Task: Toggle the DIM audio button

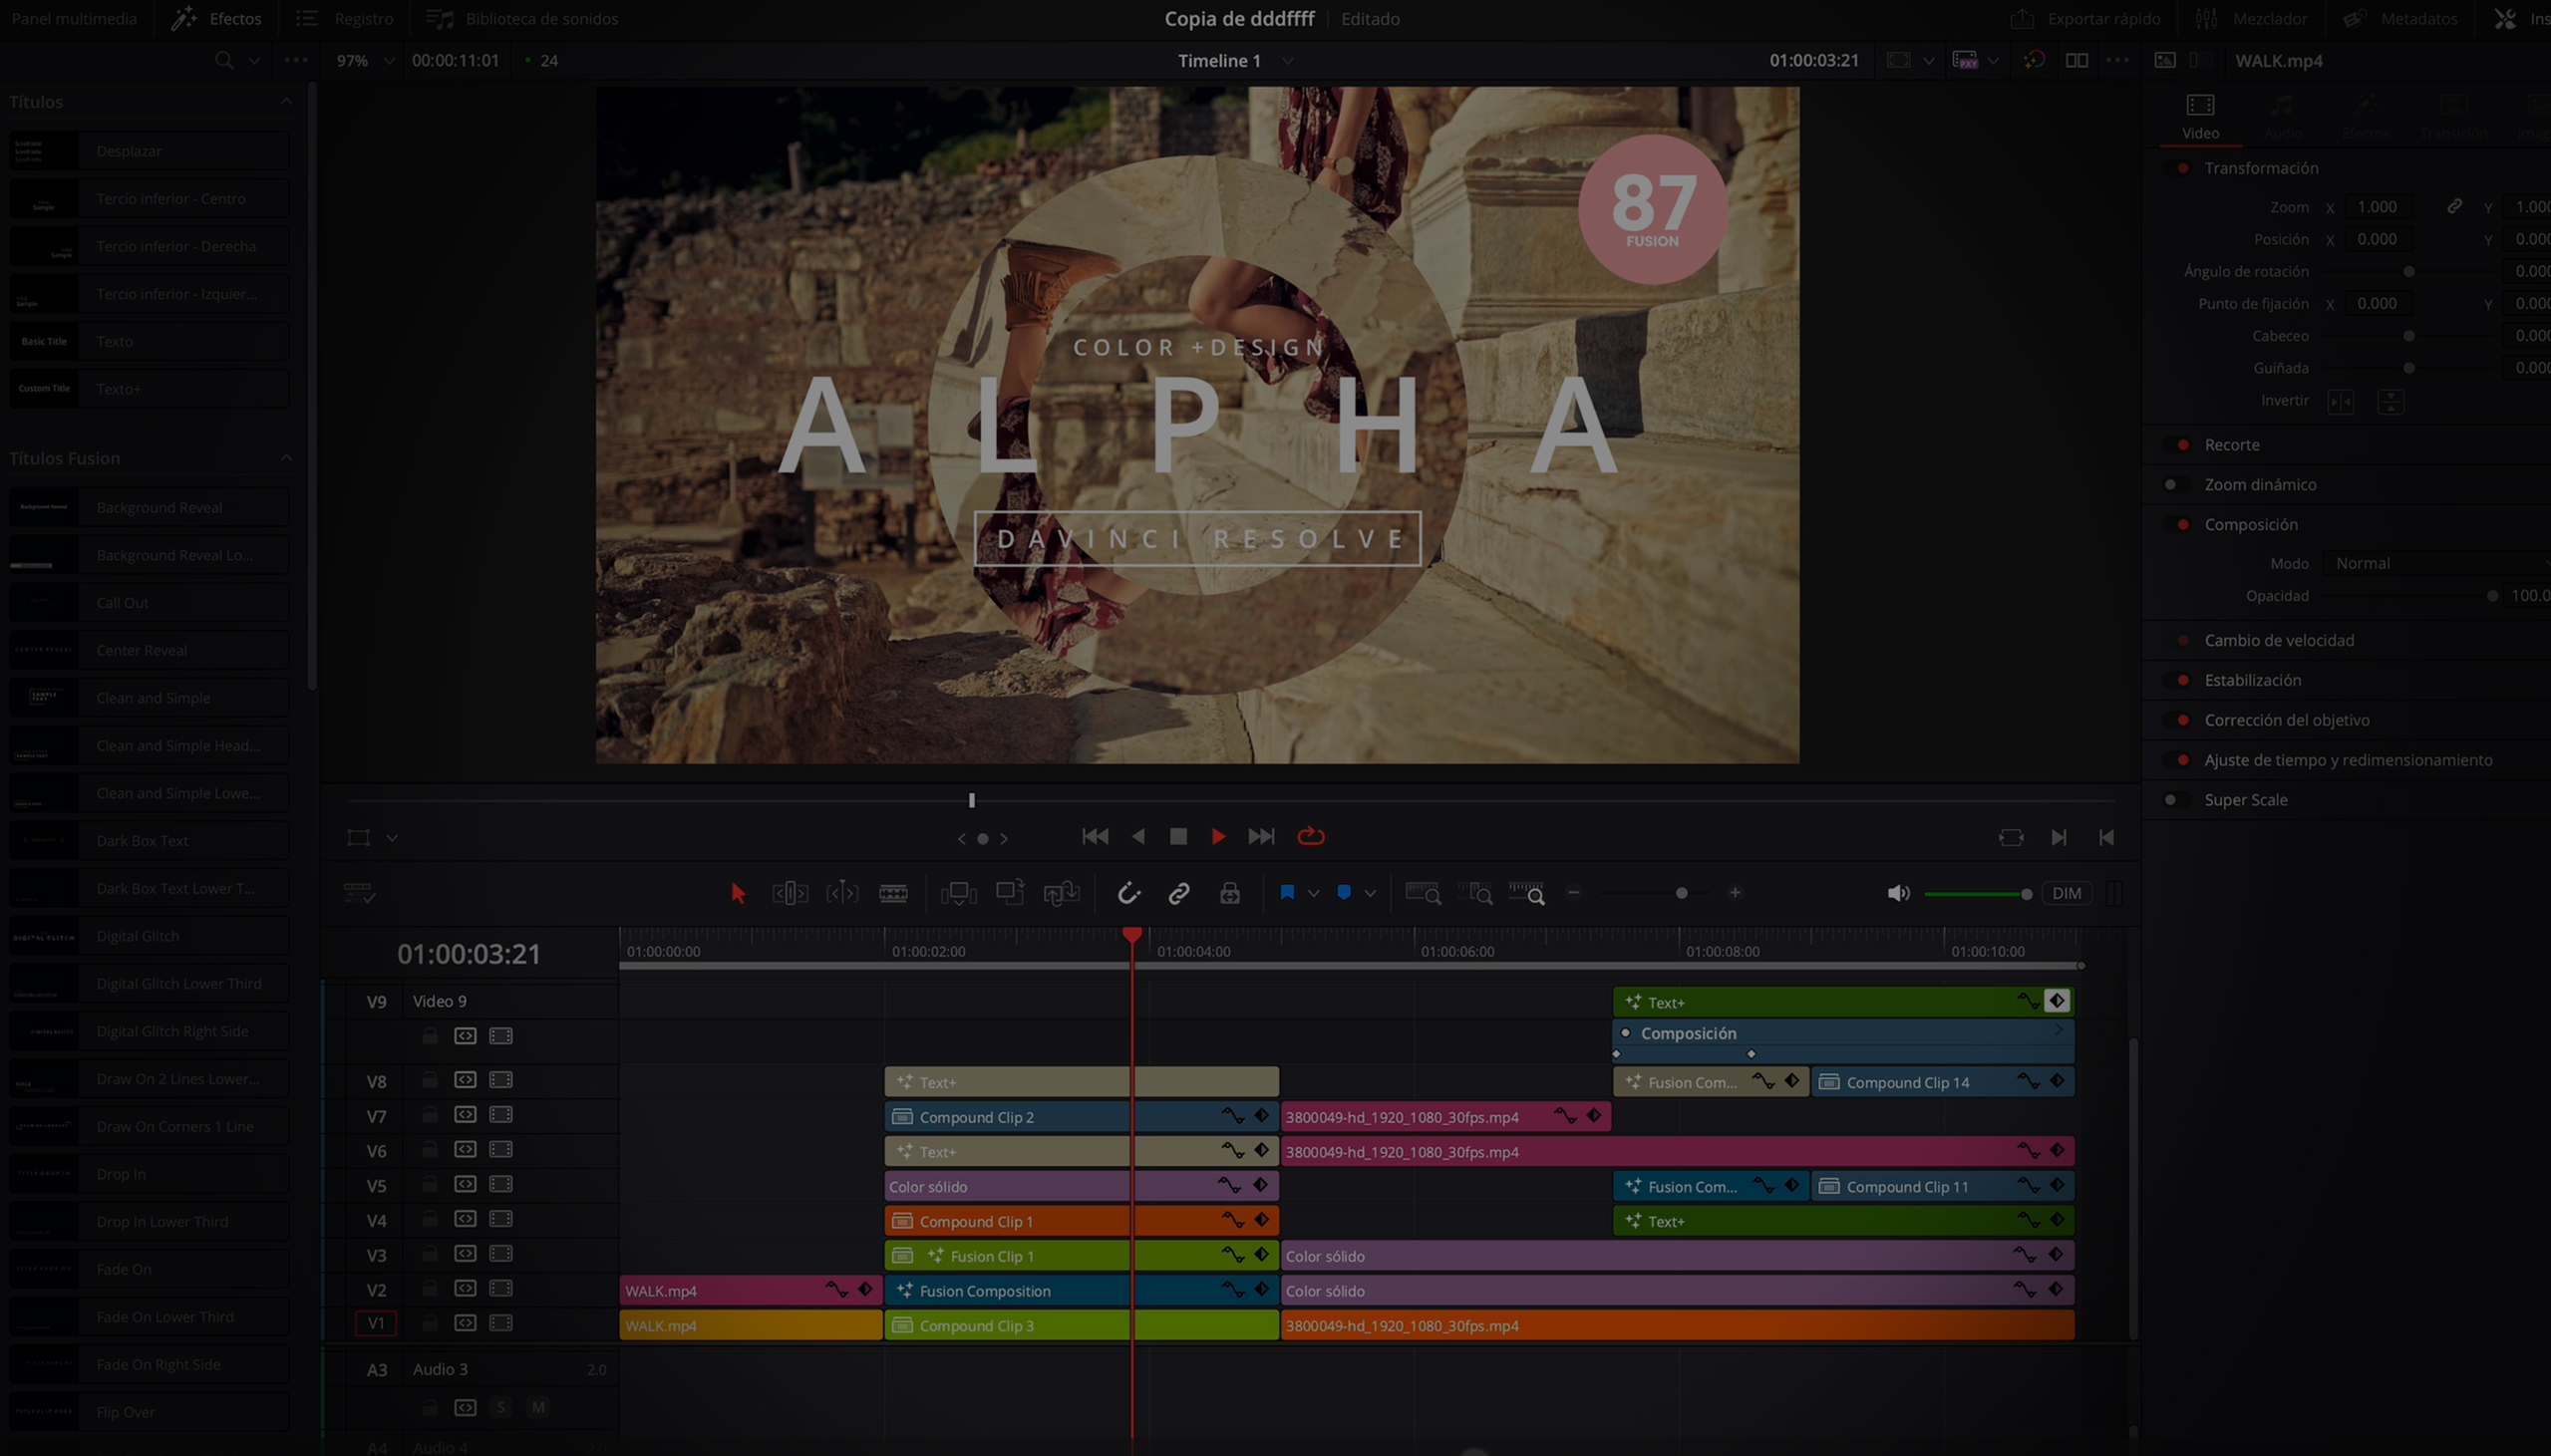Action: pos(2066,893)
